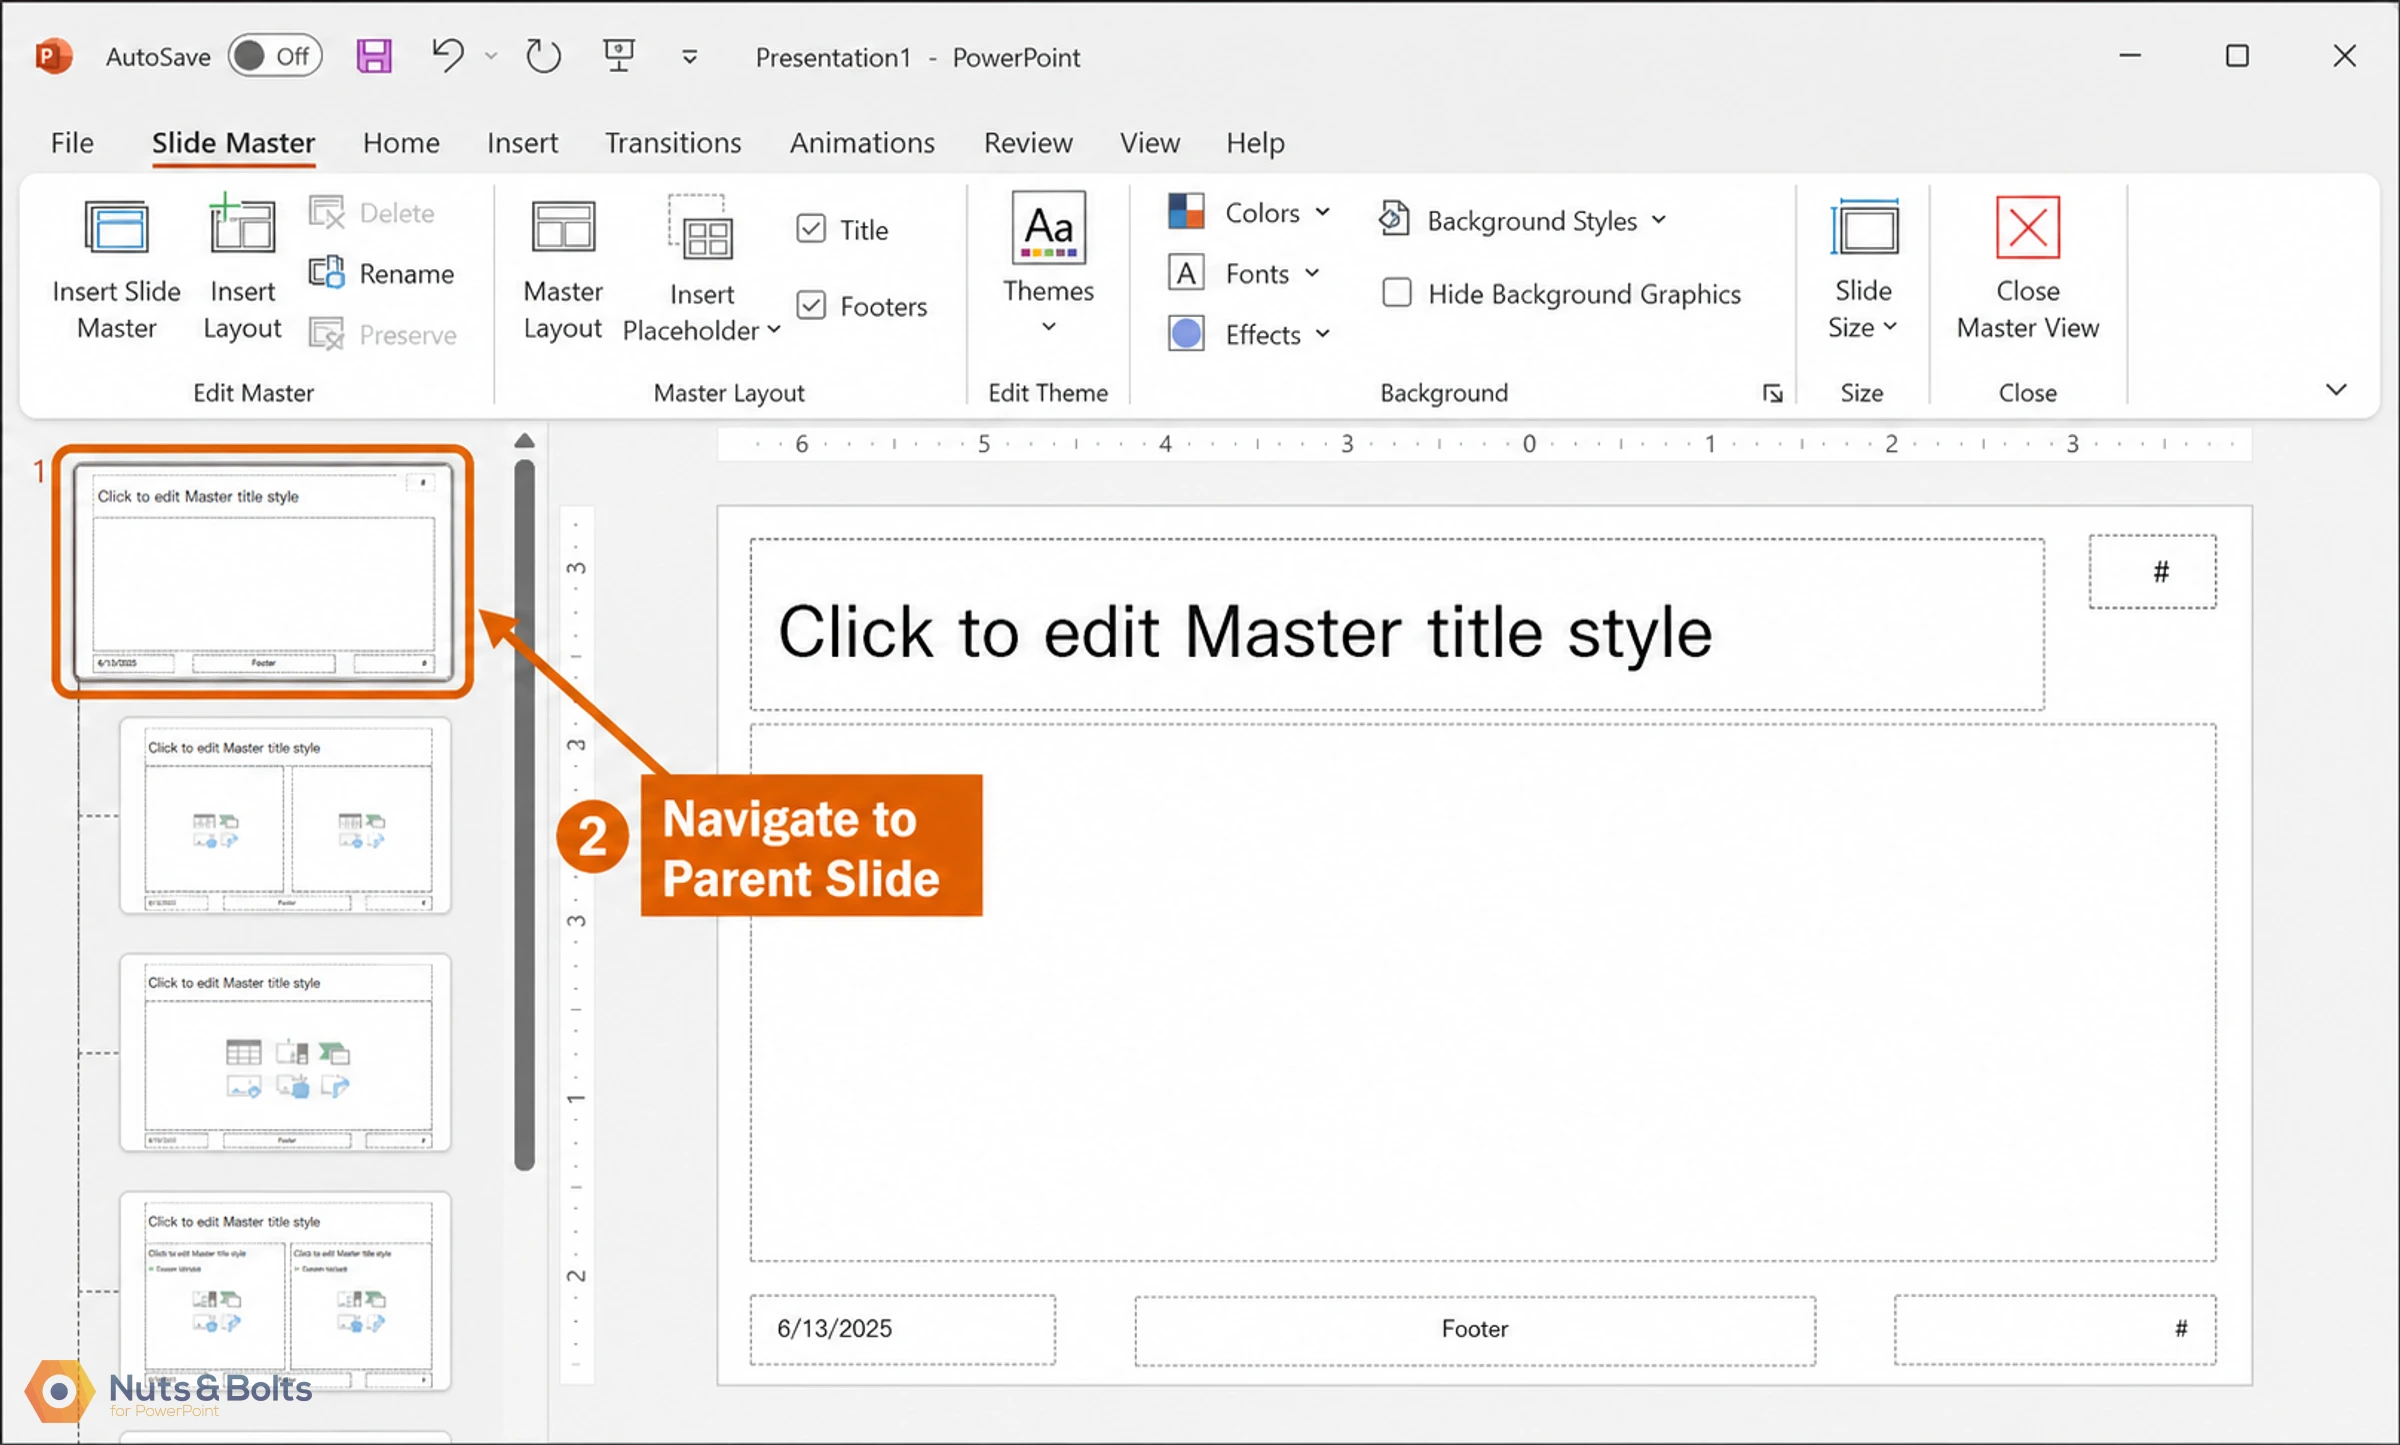Screen dimensions: 2400x1445
Task: Click the Delete layout button
Action: tap(372, 213)
